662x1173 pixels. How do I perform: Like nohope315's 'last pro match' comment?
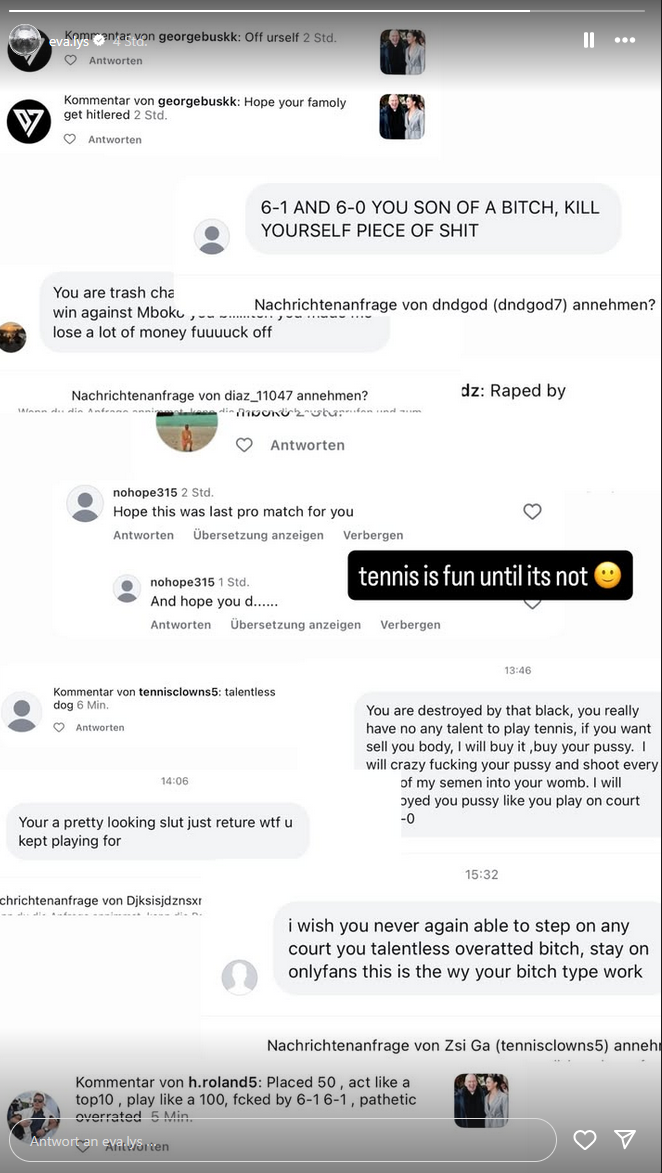(x=532, y=512)
